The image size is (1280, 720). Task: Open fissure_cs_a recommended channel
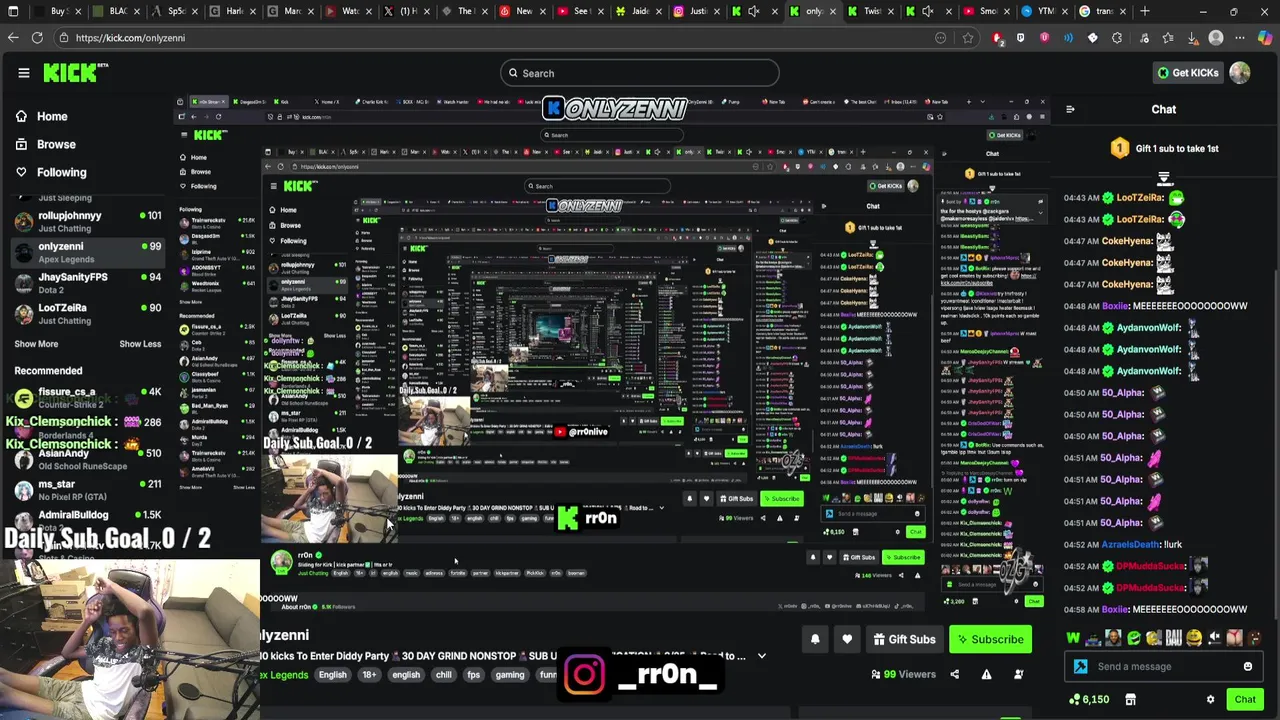point(86,397)
